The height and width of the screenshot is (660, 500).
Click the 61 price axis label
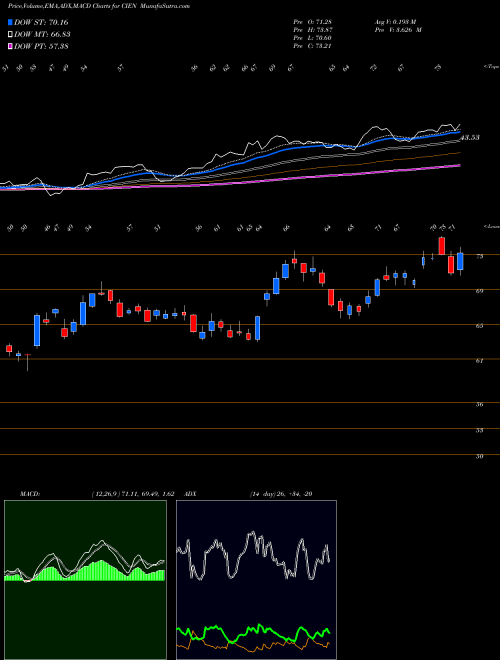coord(479,360)
